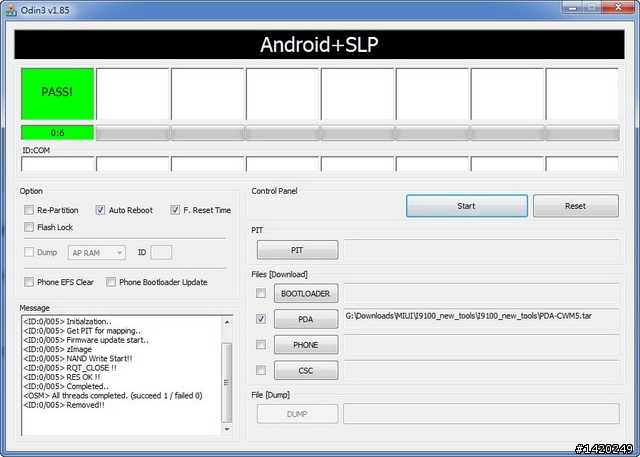Click the PDA path field with PDA-CWM5.tar
Screen dimensions: 640x457
(x=481, y=319)
